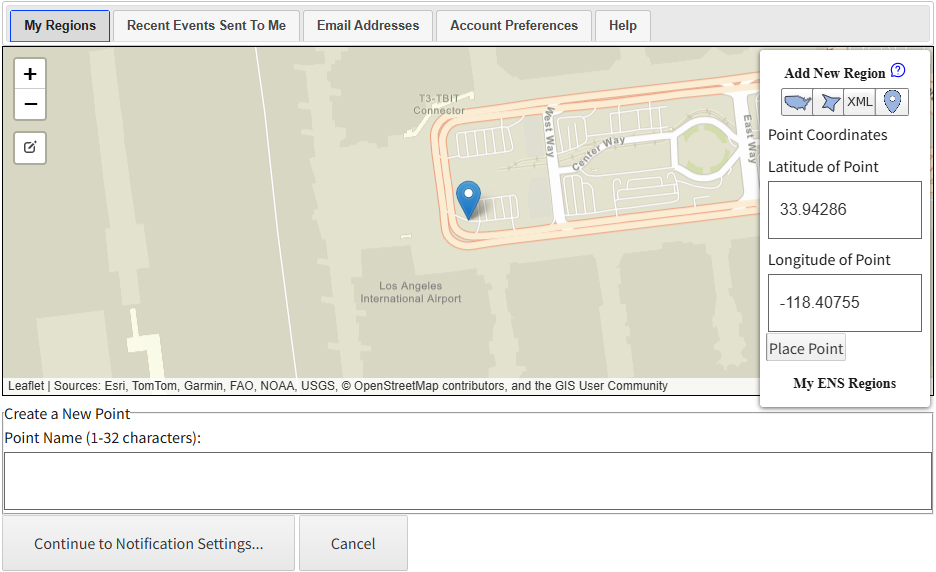Open the Help tab
936x572 pixels.
623,26
